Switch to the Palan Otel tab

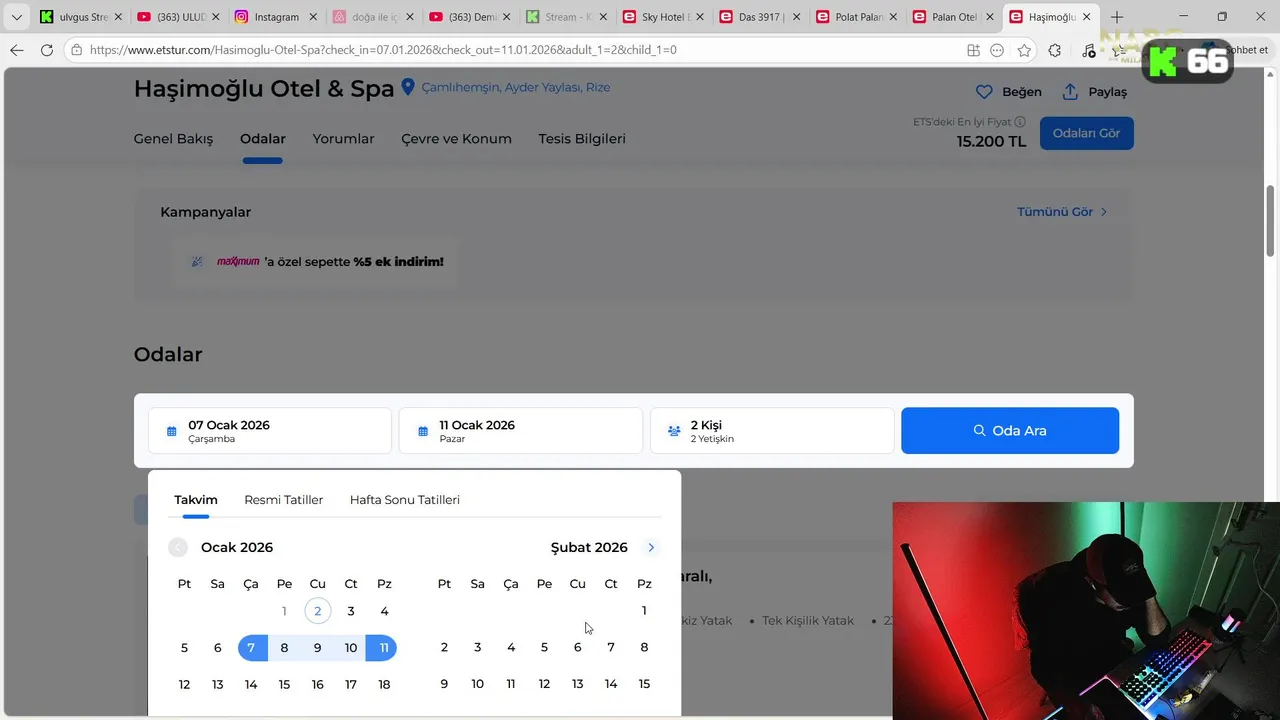(955, 17)
